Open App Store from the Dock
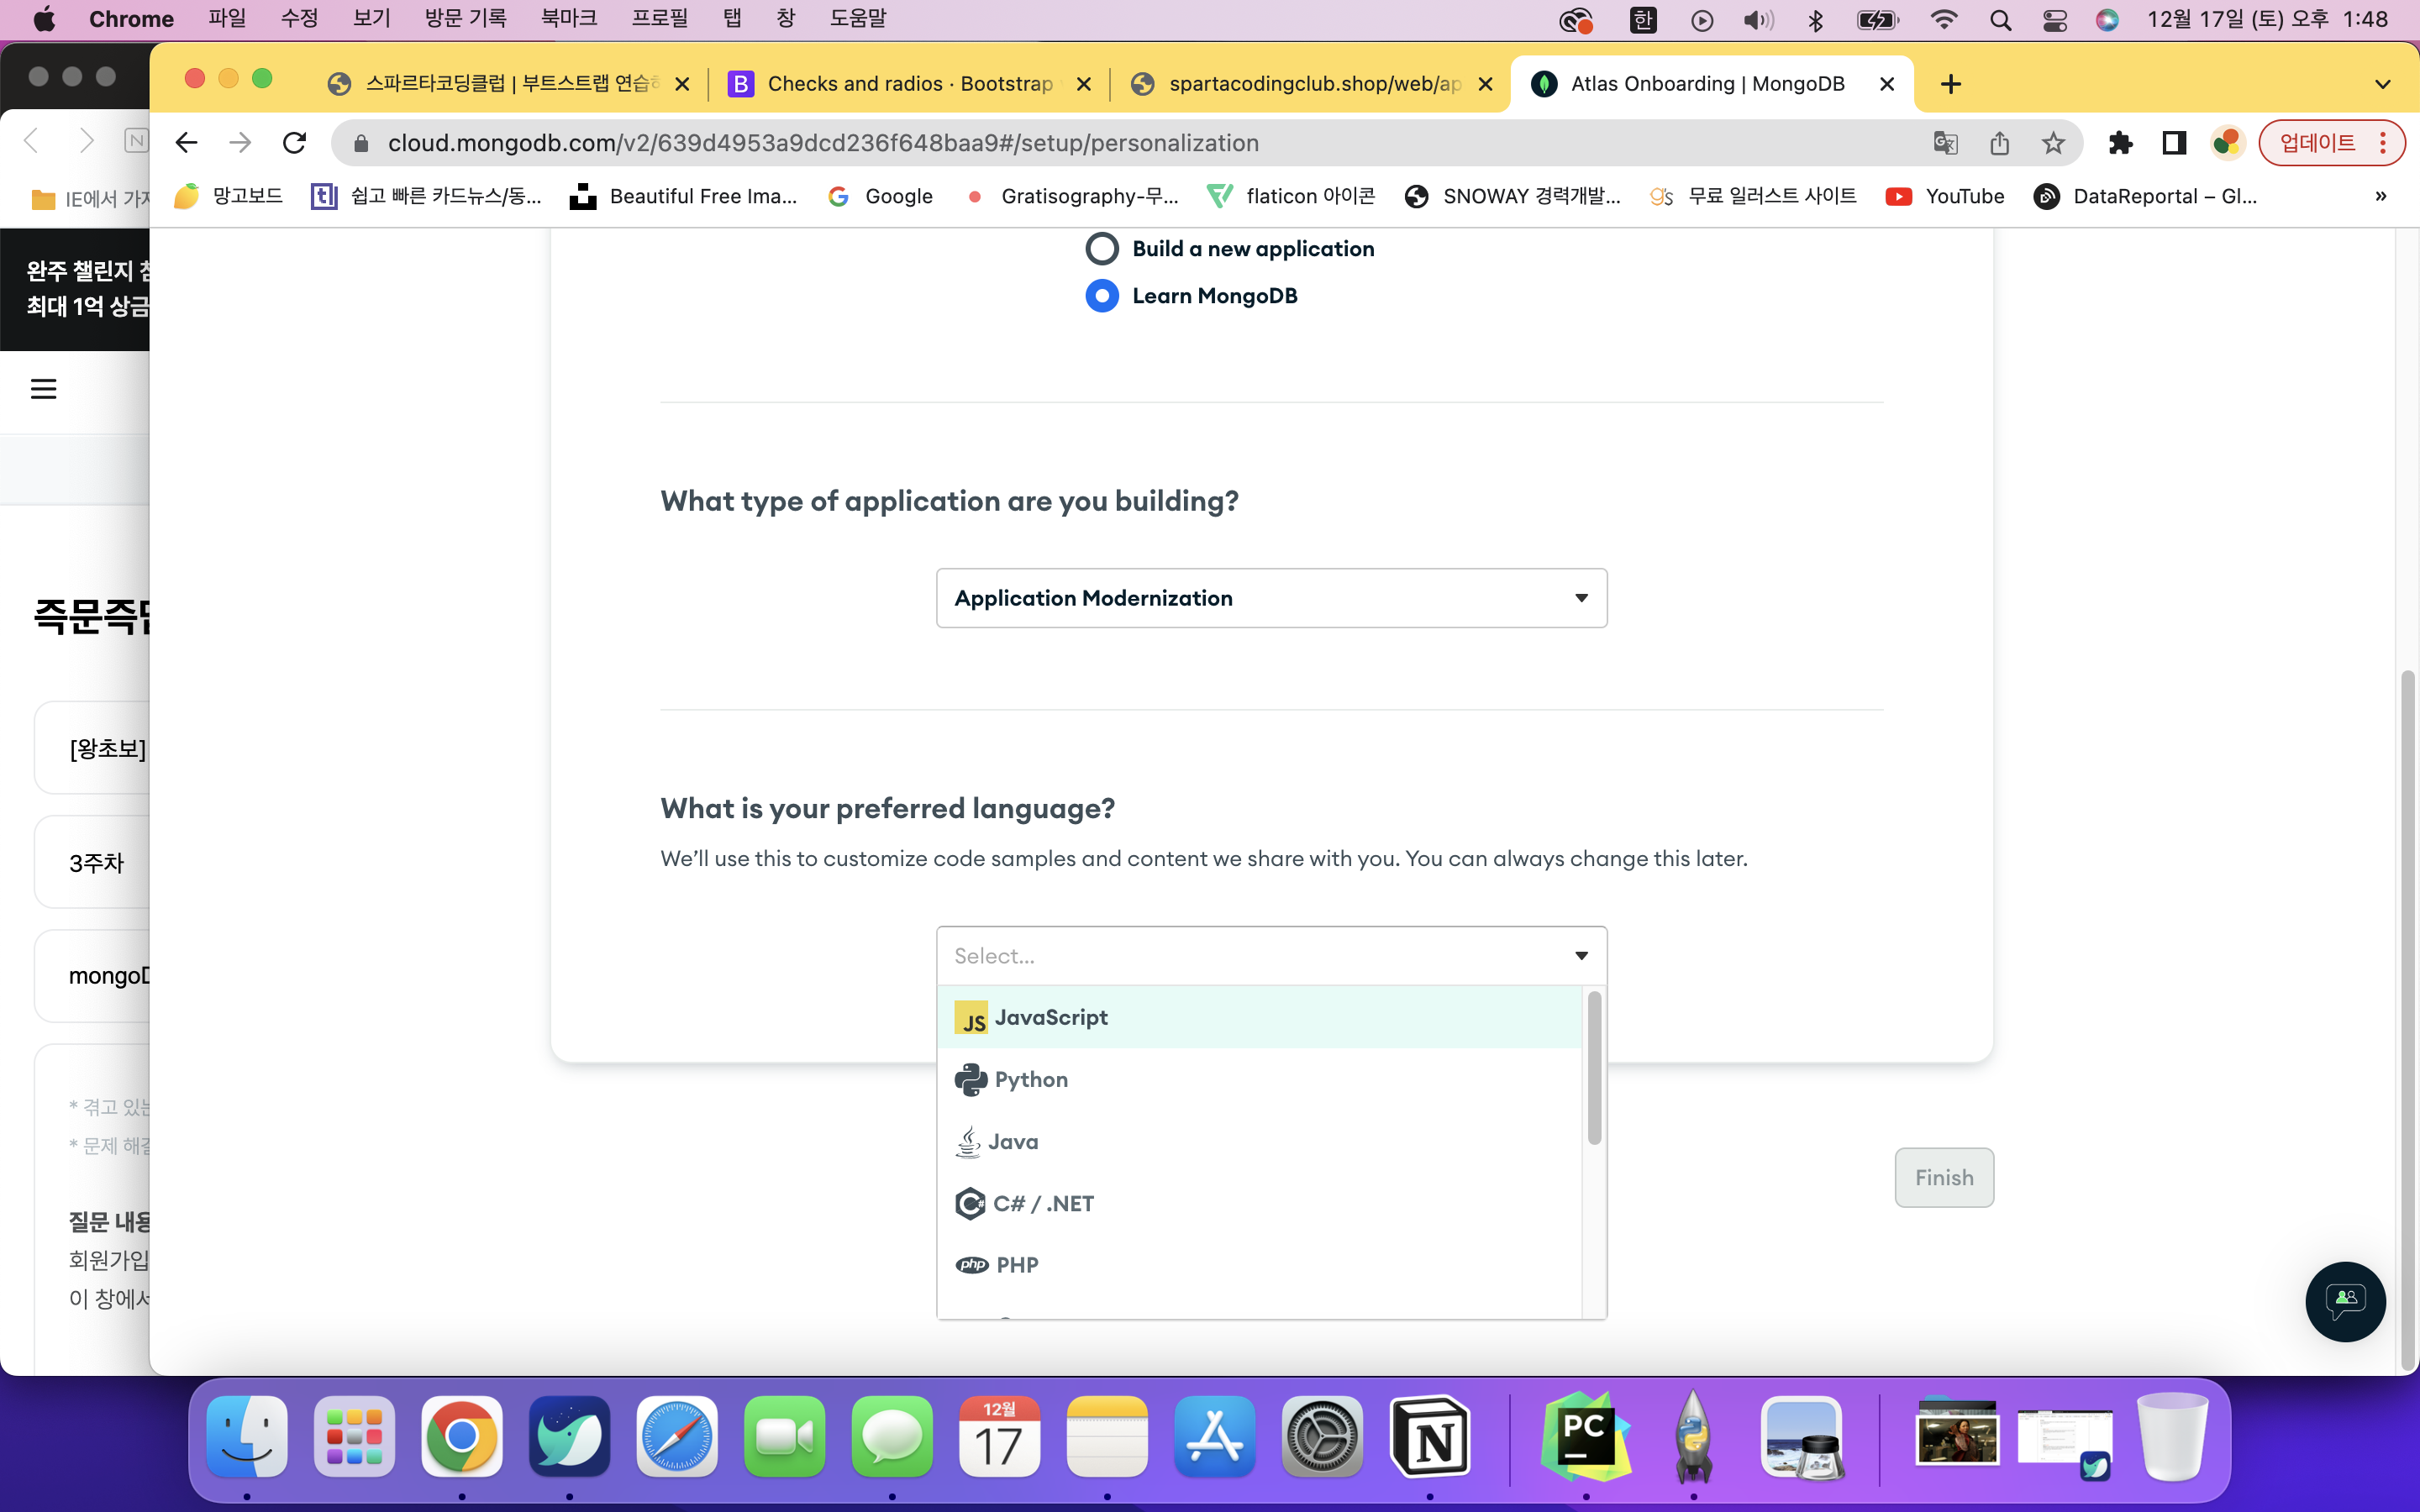Image resolution: width=2420 pixels, height=1512 pixels. 1215,1436
